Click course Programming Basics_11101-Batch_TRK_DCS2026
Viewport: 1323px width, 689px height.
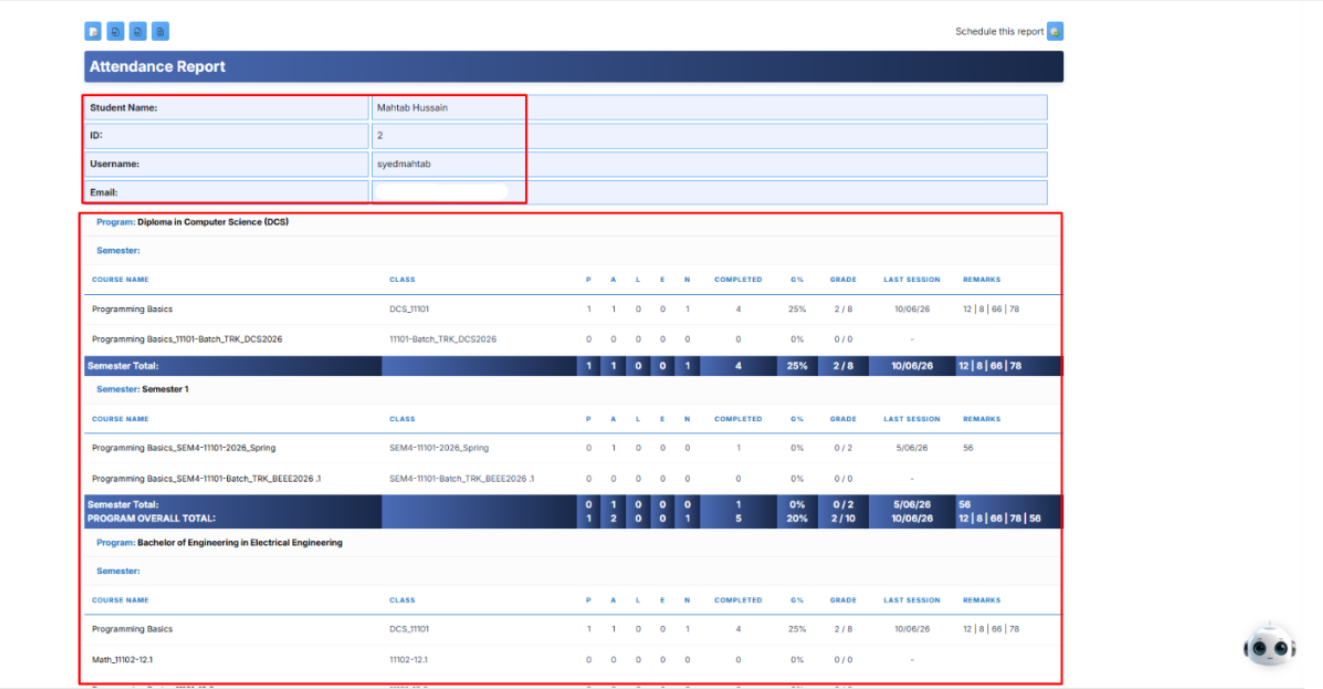(x=187, y=339)
